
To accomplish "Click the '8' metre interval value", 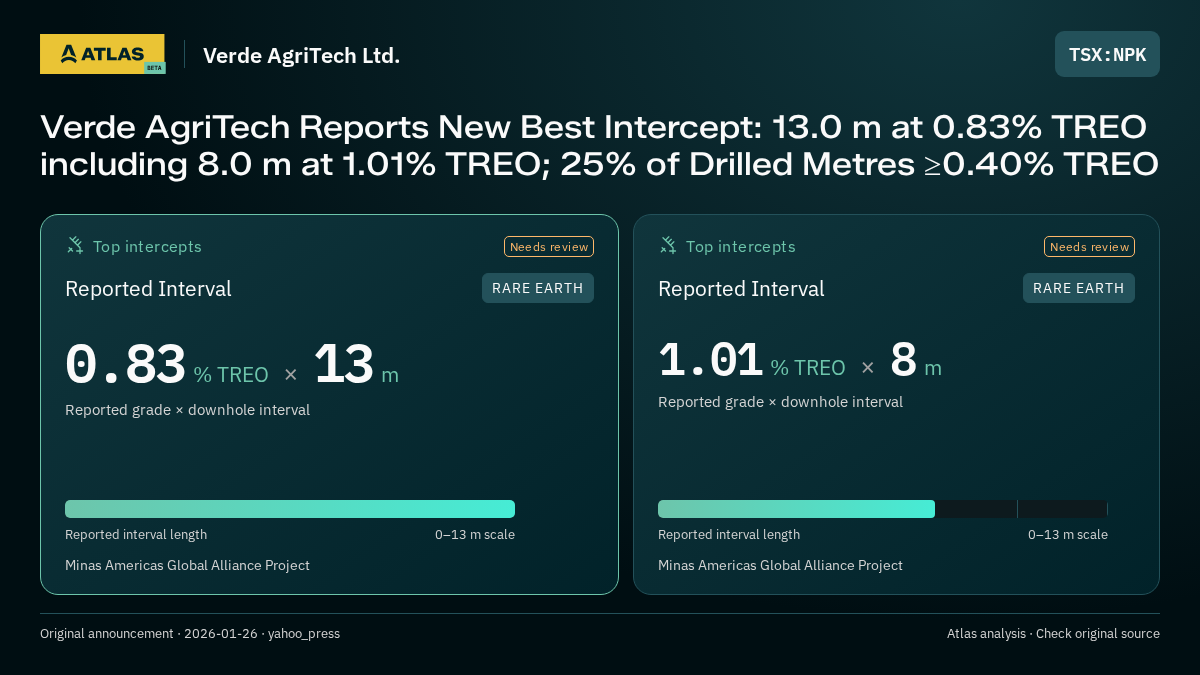I will click(x=903, y=360).
